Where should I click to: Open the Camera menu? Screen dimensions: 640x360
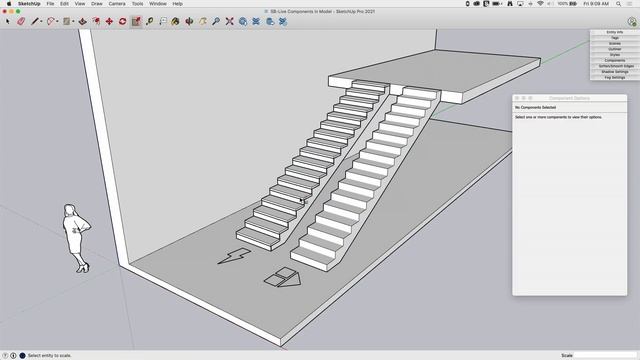pyautogui.click(x=117, y=4)
